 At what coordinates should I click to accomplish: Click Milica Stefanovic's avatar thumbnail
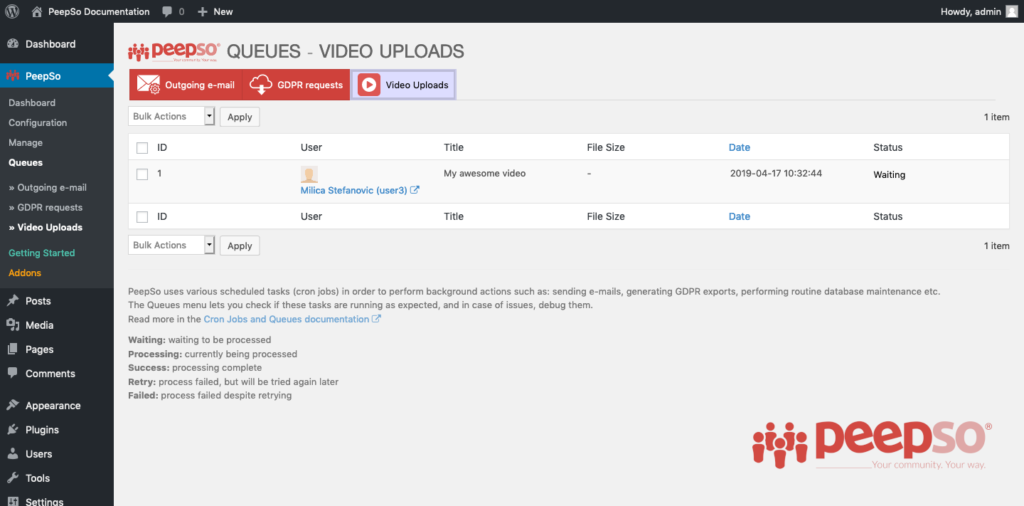[x=309, y=174]
